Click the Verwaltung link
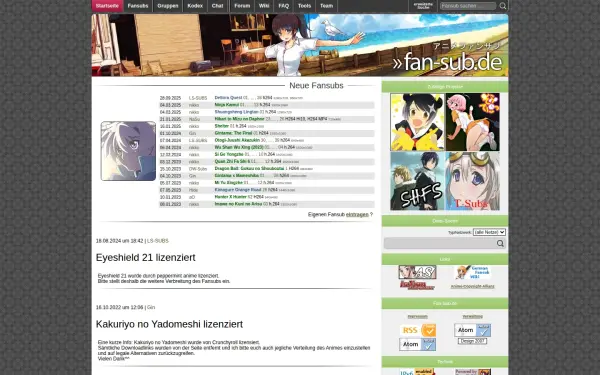This screenshot has height=375, width=600. point(472,316)
